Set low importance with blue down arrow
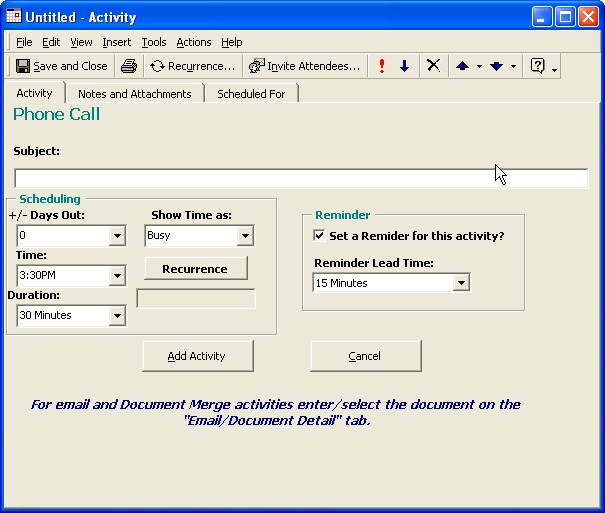Image resolution: width=605 pixels, height=513 pixels. tap(404, 66)
